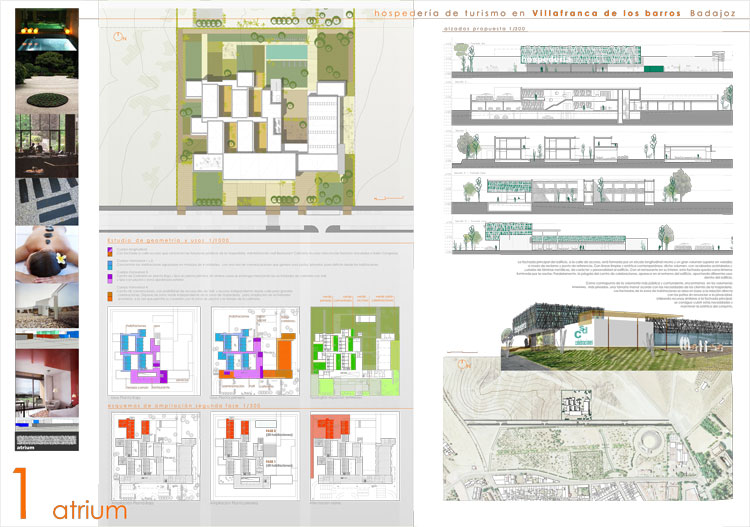Viewport: 750px width, 527px height.
Task: Select the round floor grate photo
Action: (x=46, y=98)
